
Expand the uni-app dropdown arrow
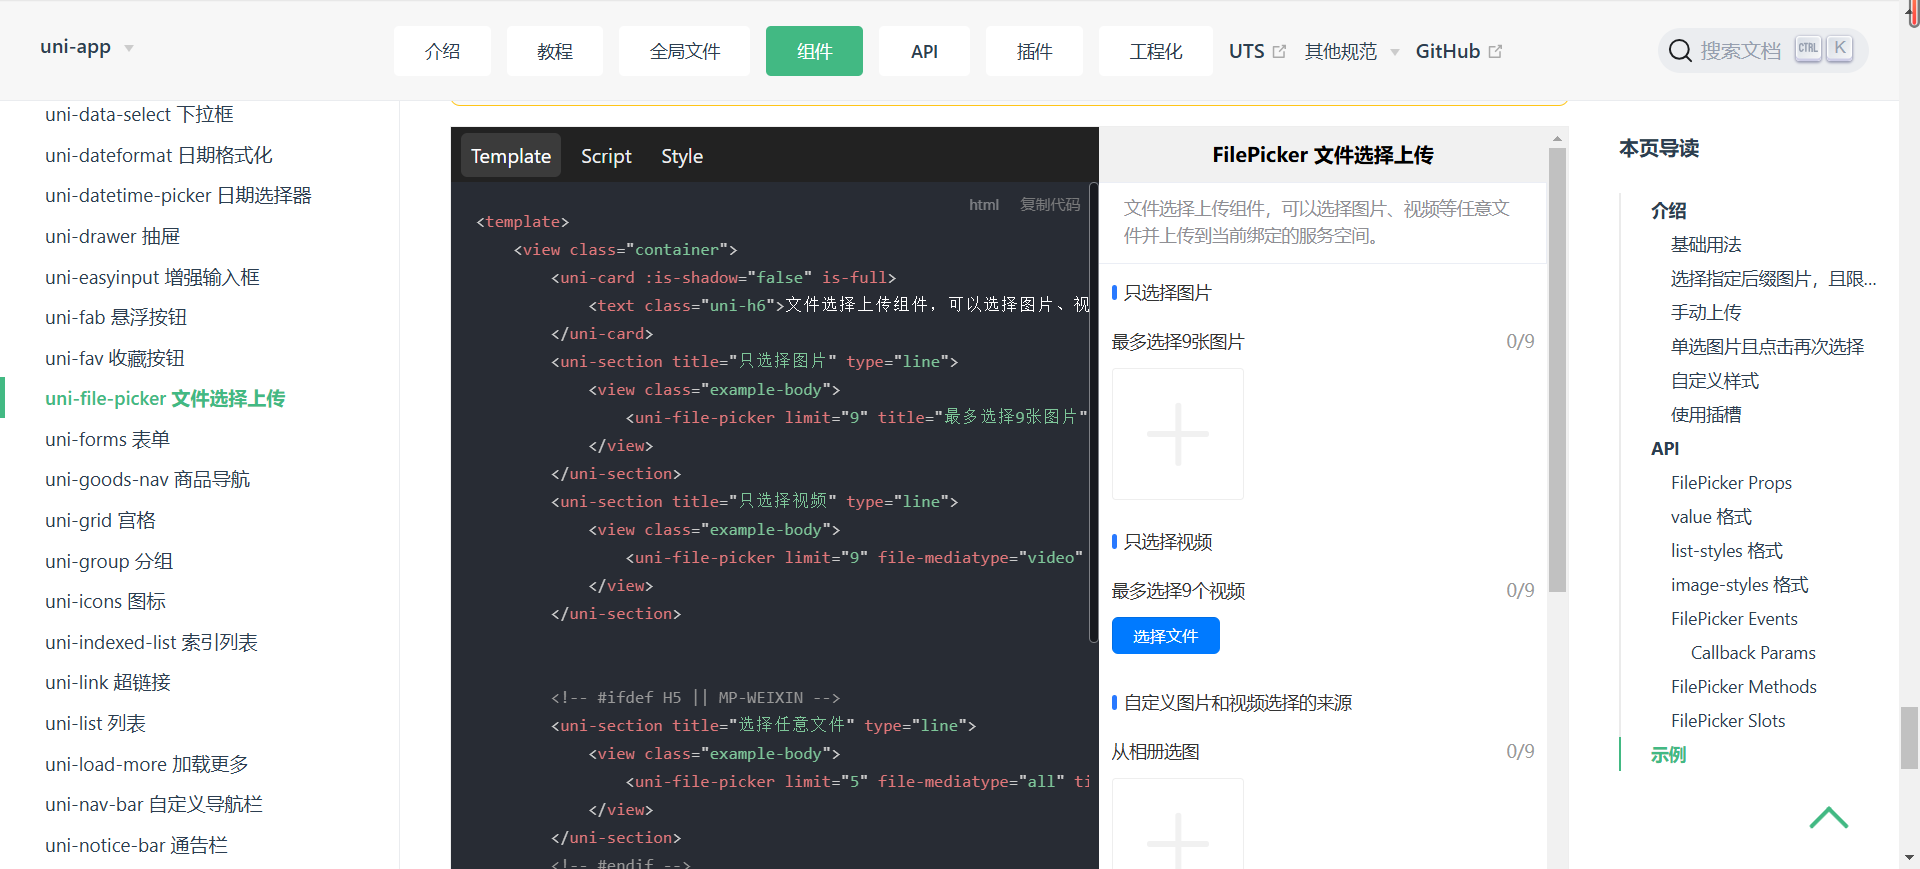[129, 48]
